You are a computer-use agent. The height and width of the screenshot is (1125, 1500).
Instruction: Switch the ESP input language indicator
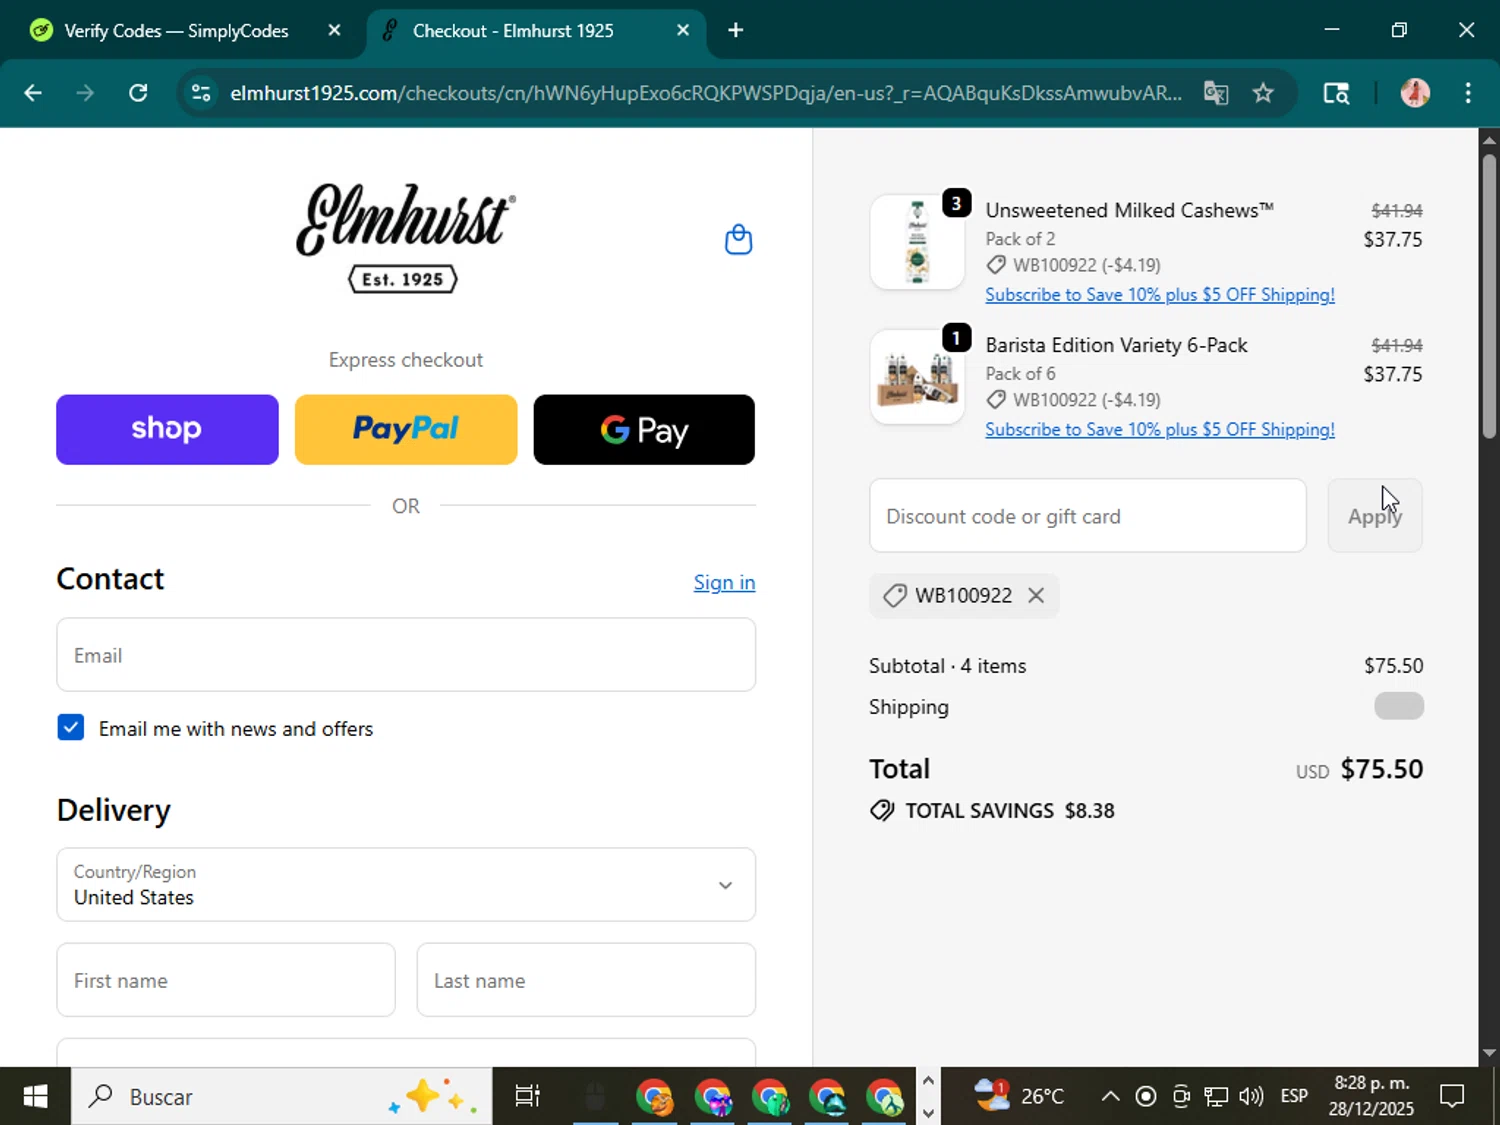pos(1294,1097)
